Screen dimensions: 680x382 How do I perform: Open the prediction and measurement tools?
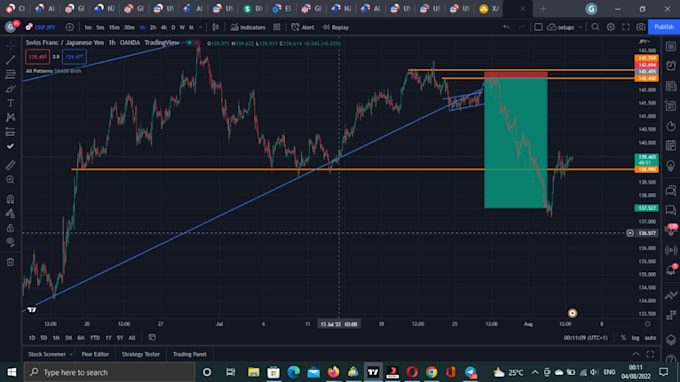click(10, 132)
